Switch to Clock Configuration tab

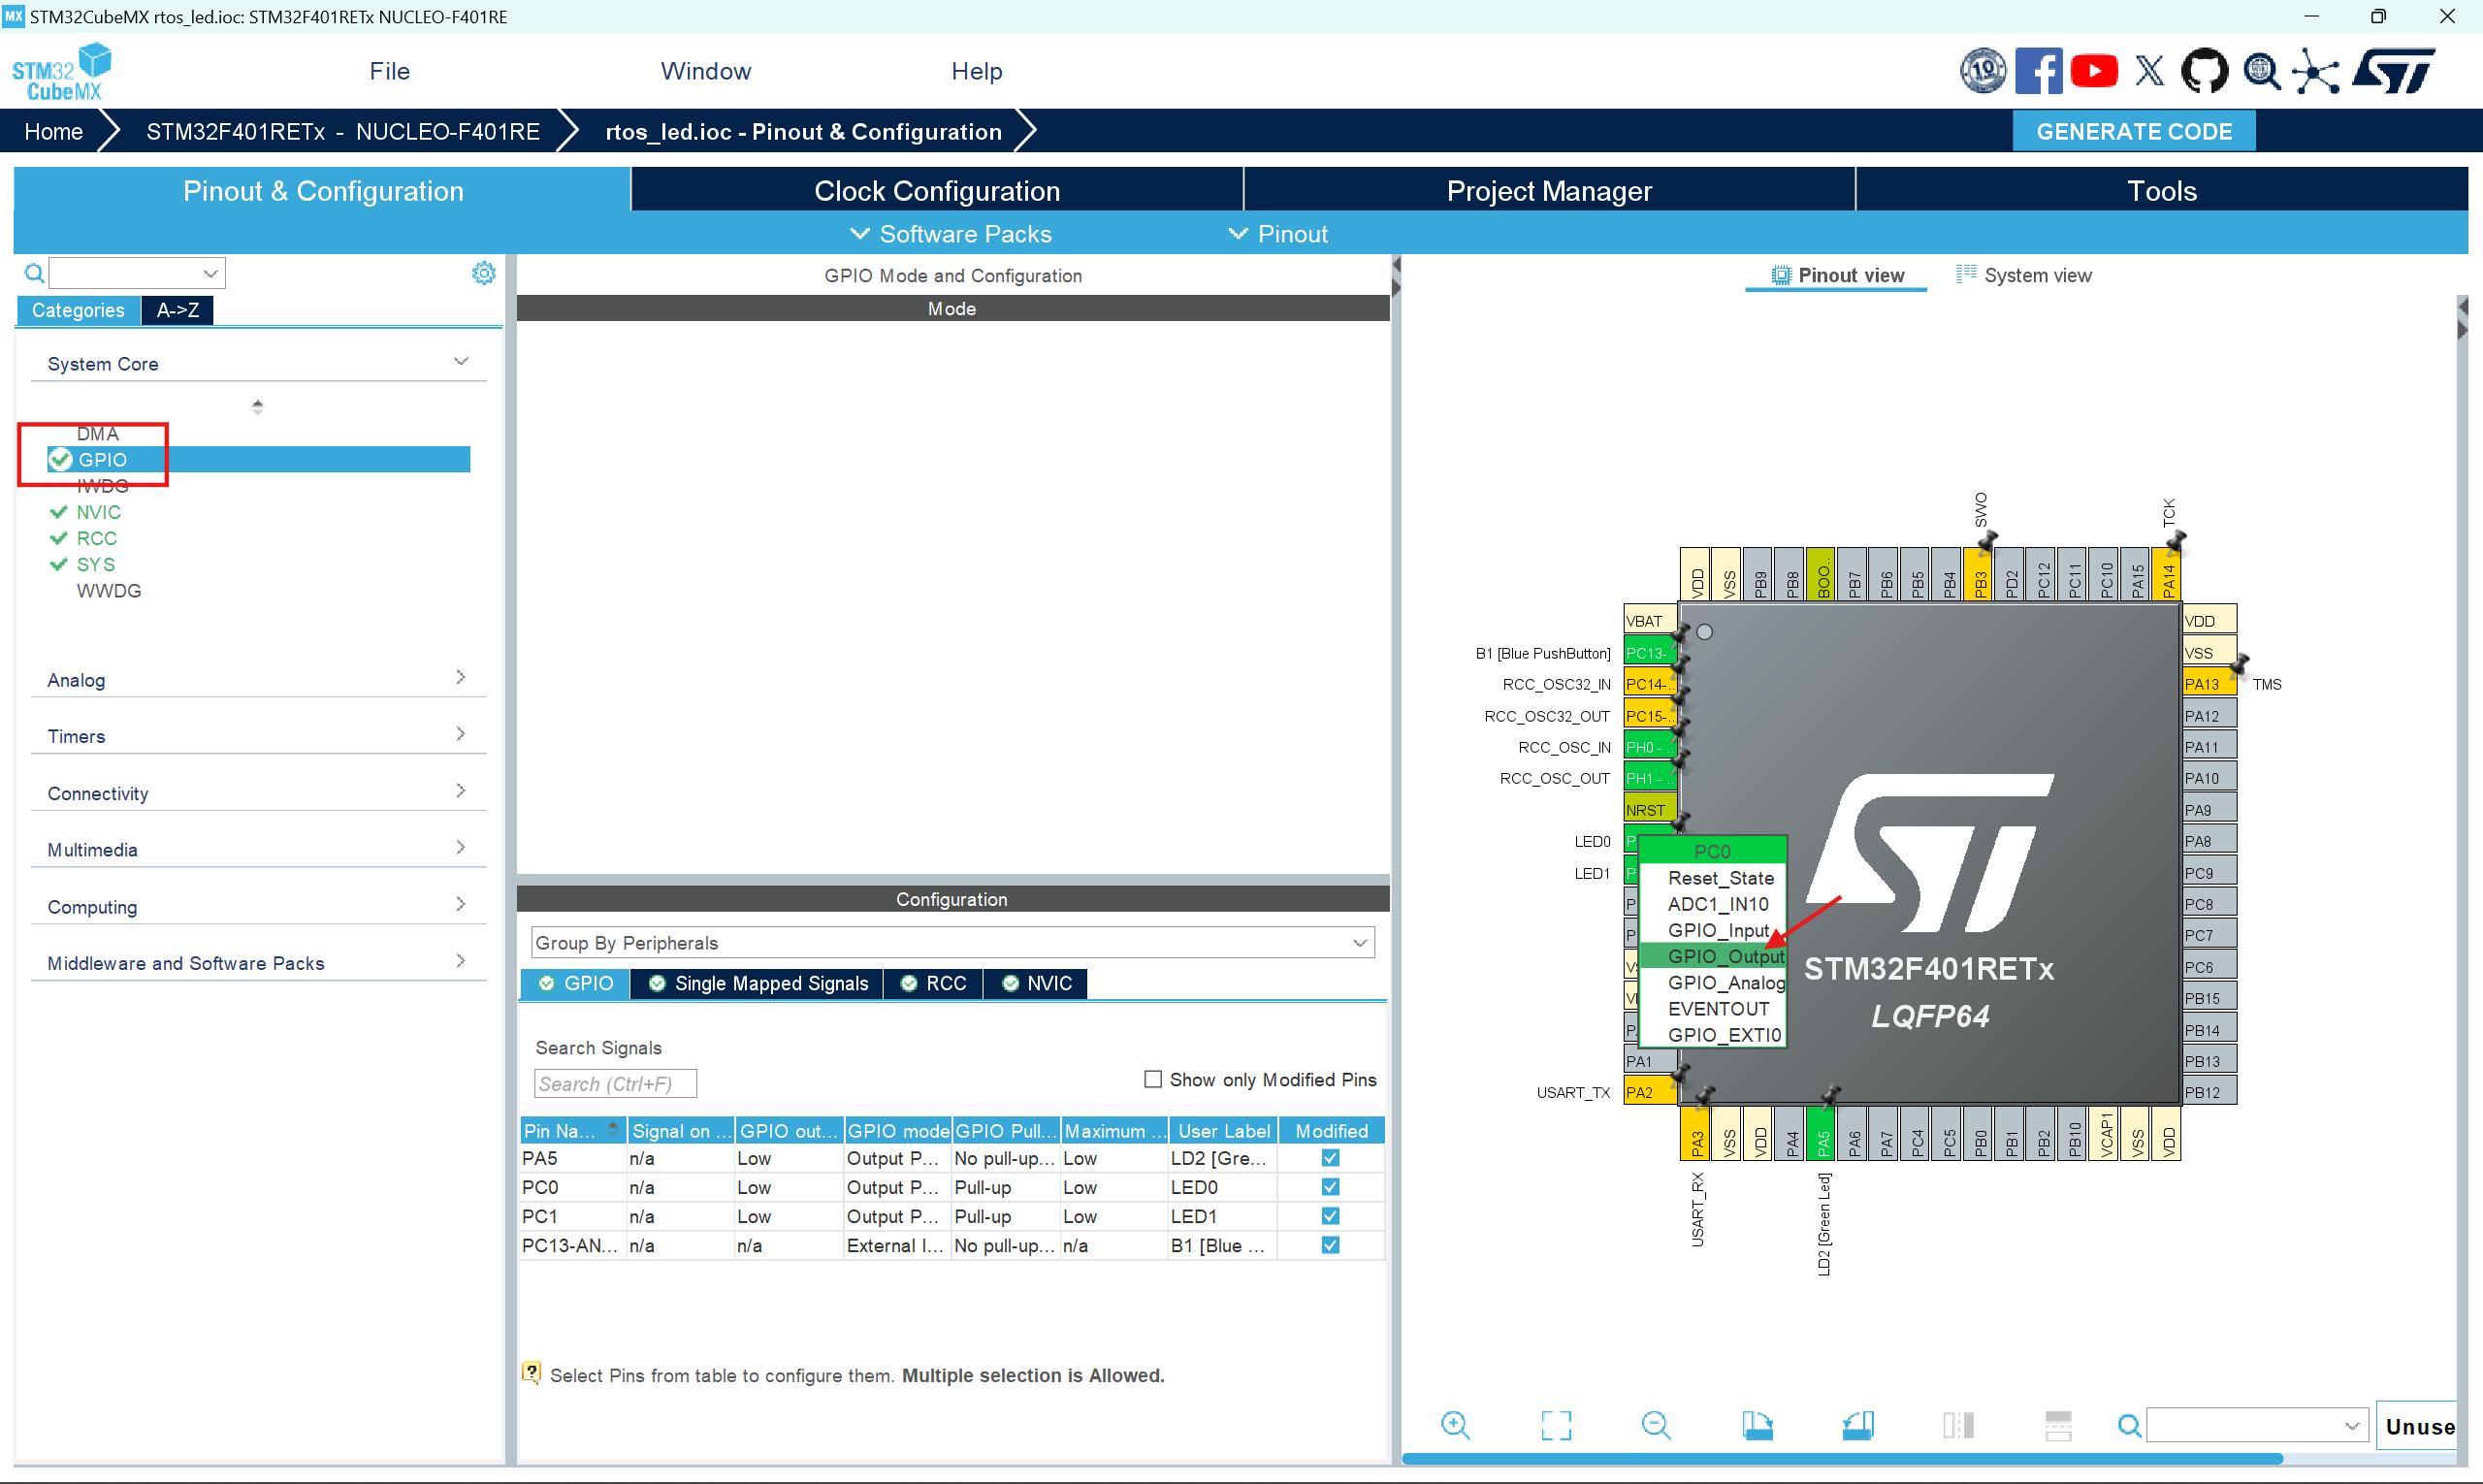[936, 191]
